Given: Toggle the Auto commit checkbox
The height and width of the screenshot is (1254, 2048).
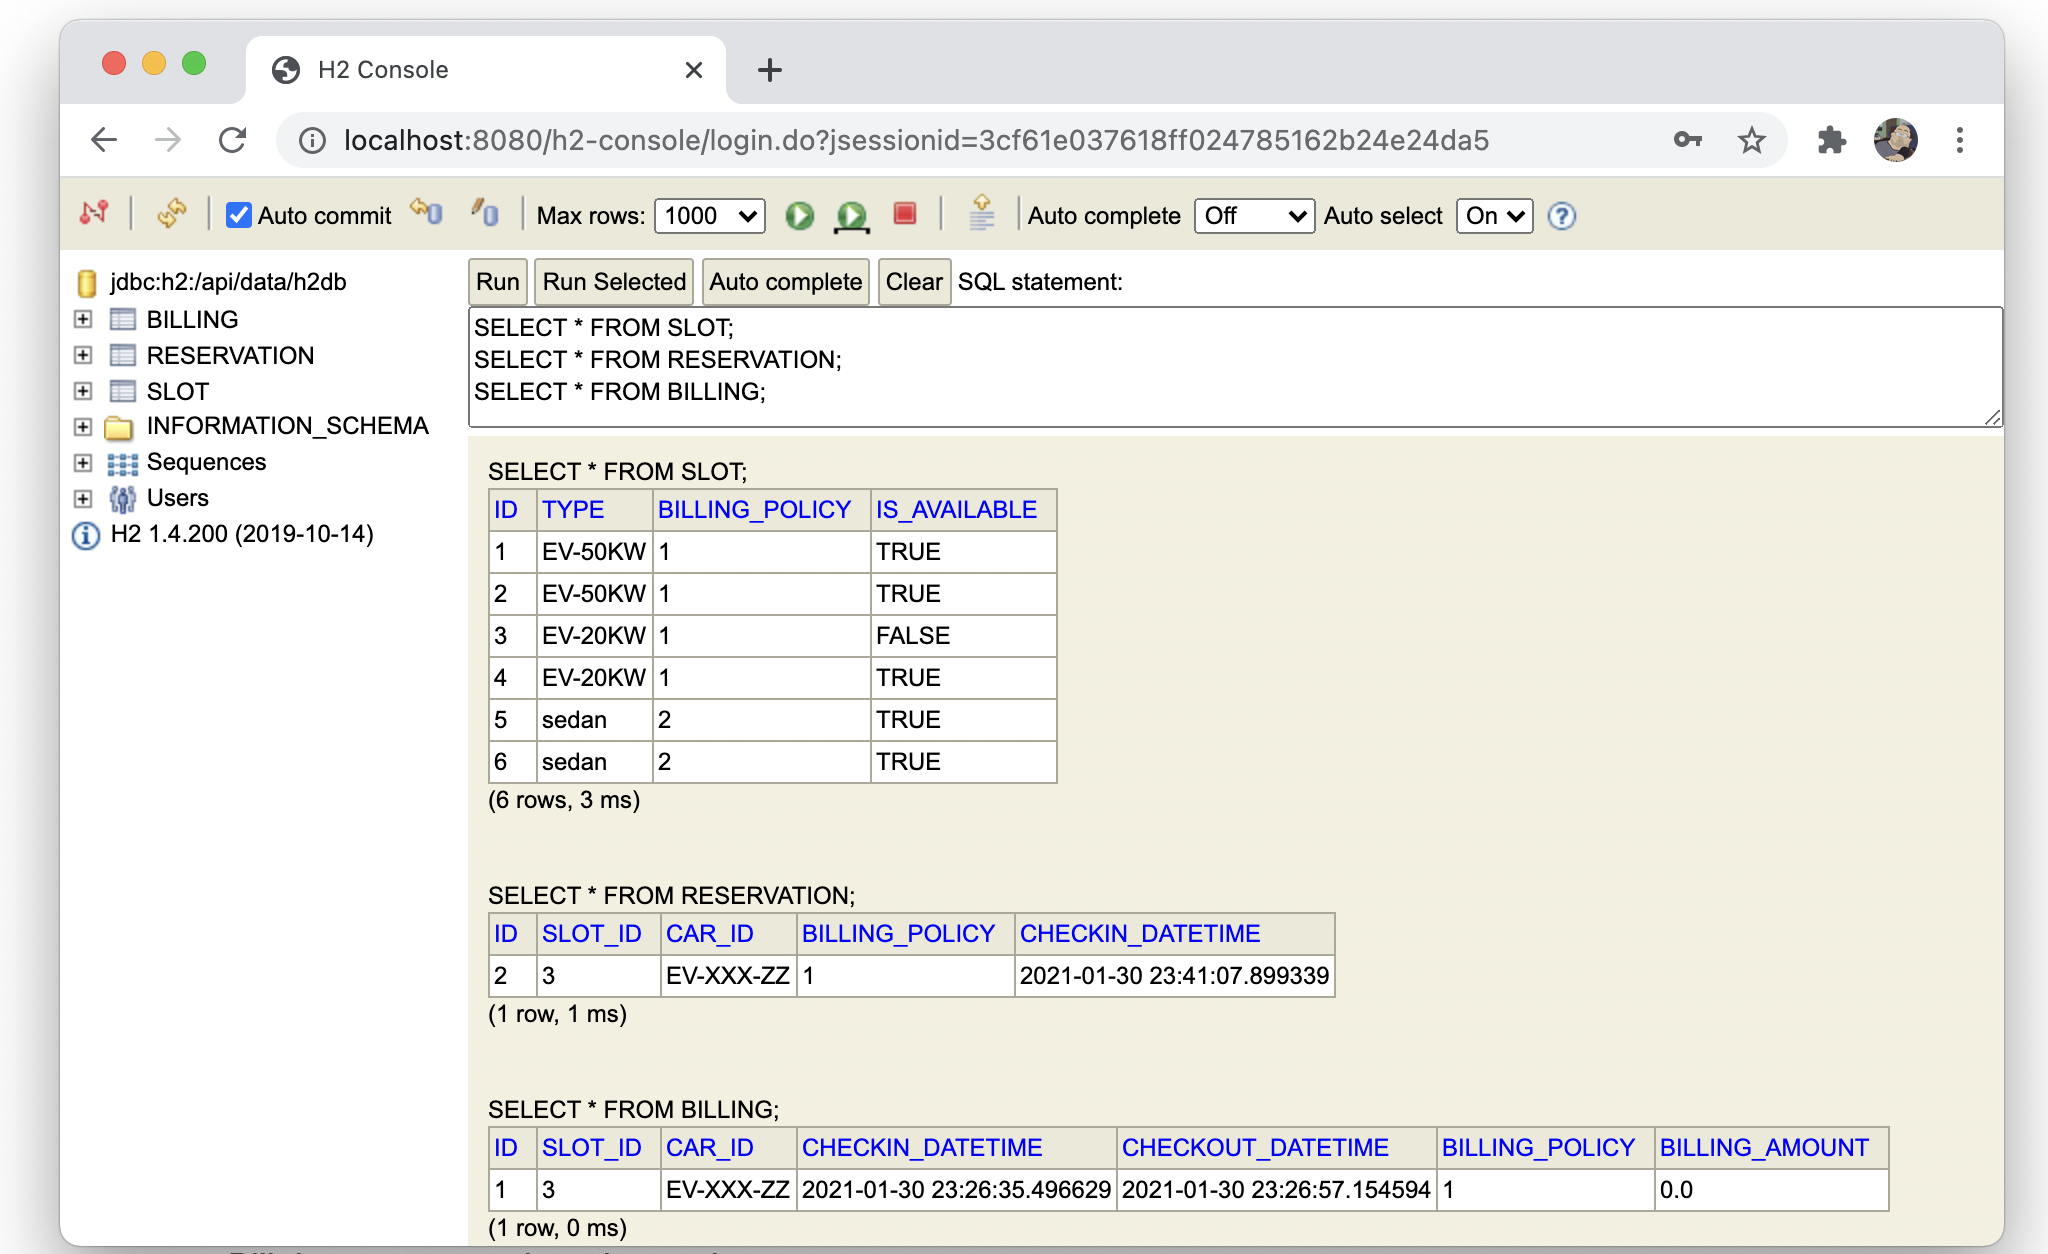Looking at the screenshot, I should click(x=238, y=216).
